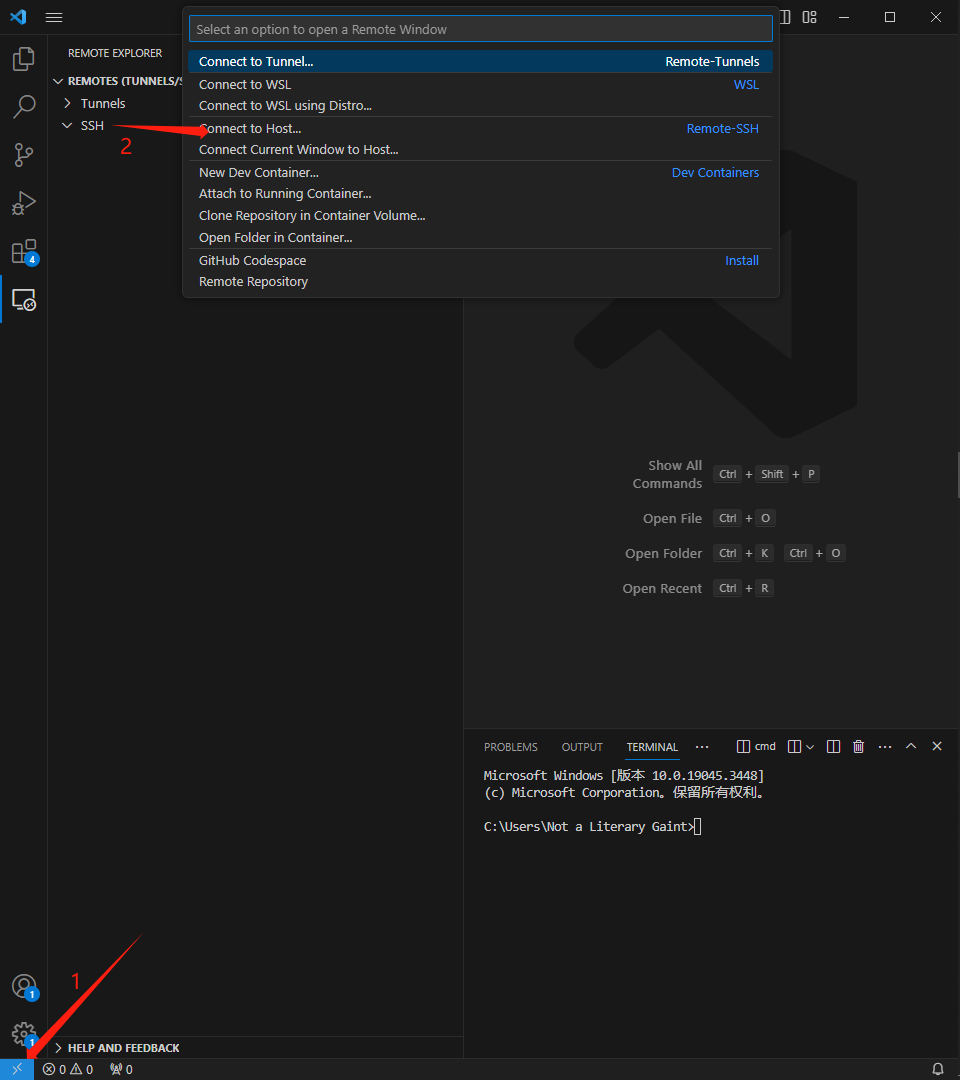
Task: Click the remote window indicator in status bar
Action: [x=17, y=1069]
